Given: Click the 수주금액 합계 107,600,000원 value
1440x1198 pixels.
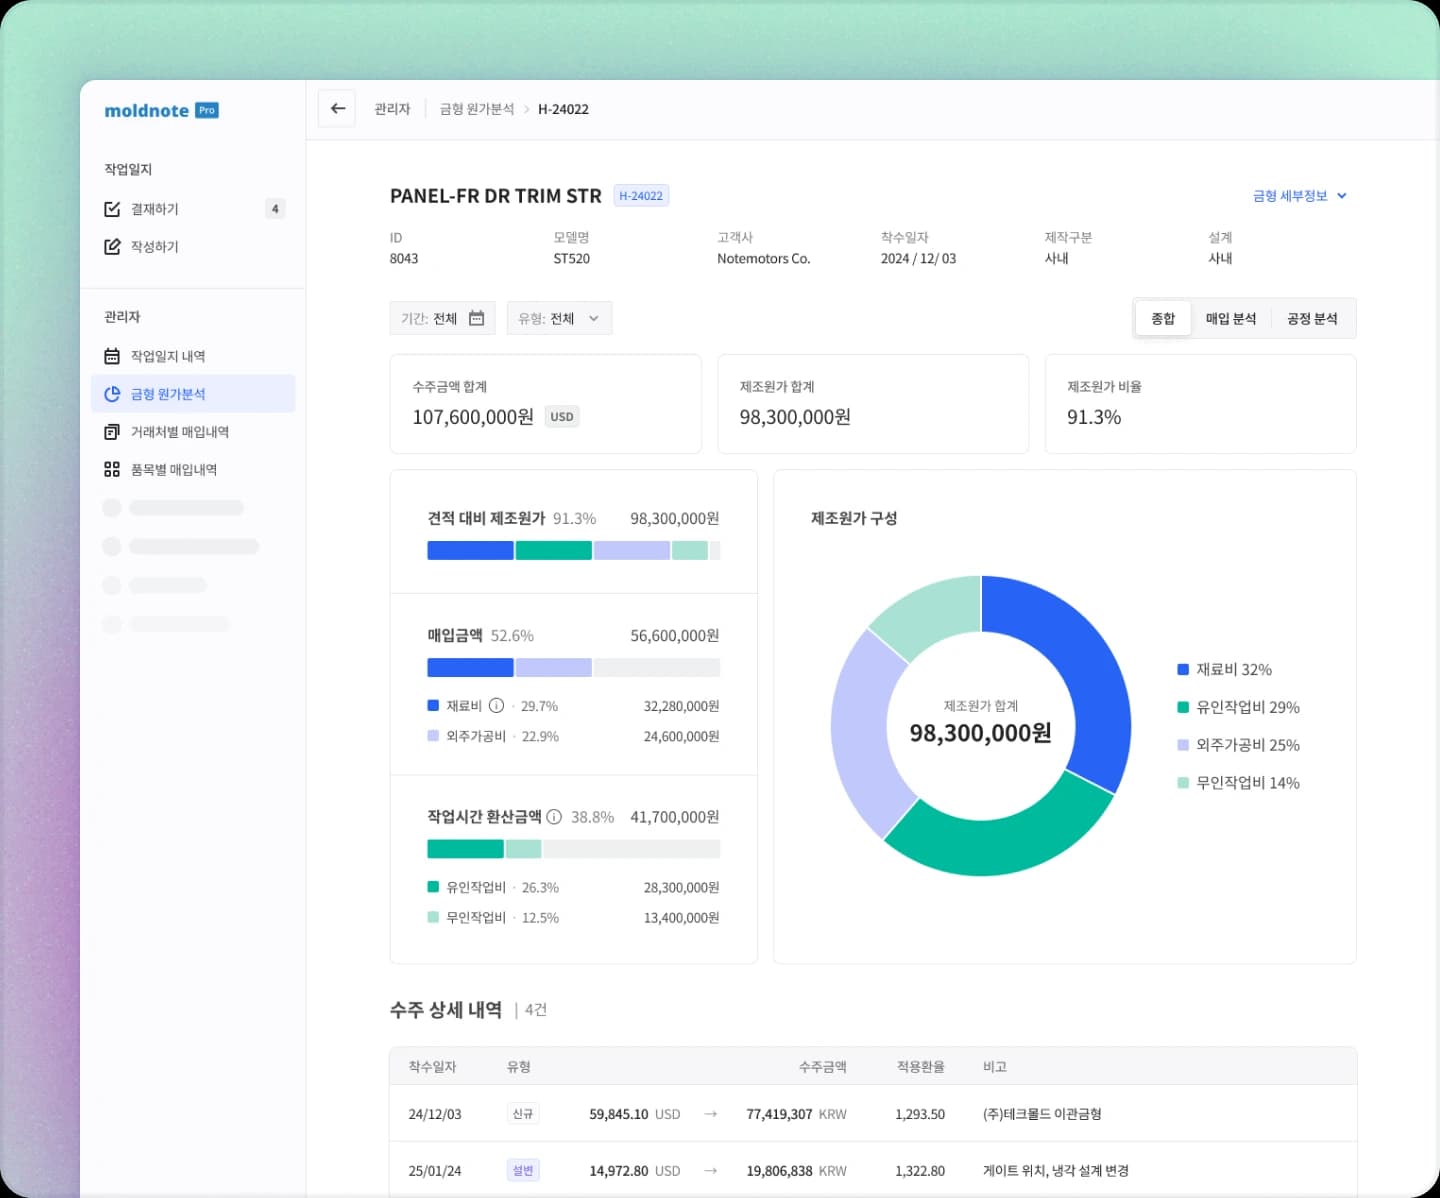Looking at the screenshot, I should (x=473, y=417).
